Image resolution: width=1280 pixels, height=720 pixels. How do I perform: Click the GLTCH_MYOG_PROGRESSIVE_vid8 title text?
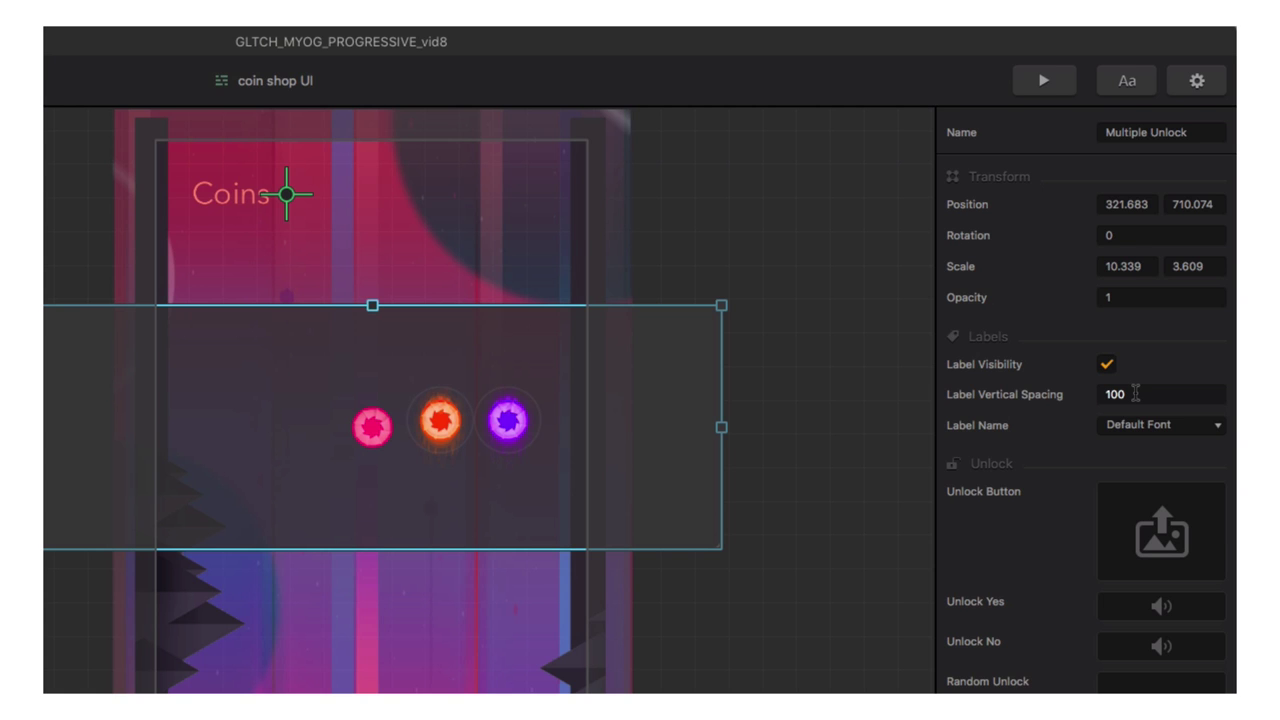click(x=341, y=42)
